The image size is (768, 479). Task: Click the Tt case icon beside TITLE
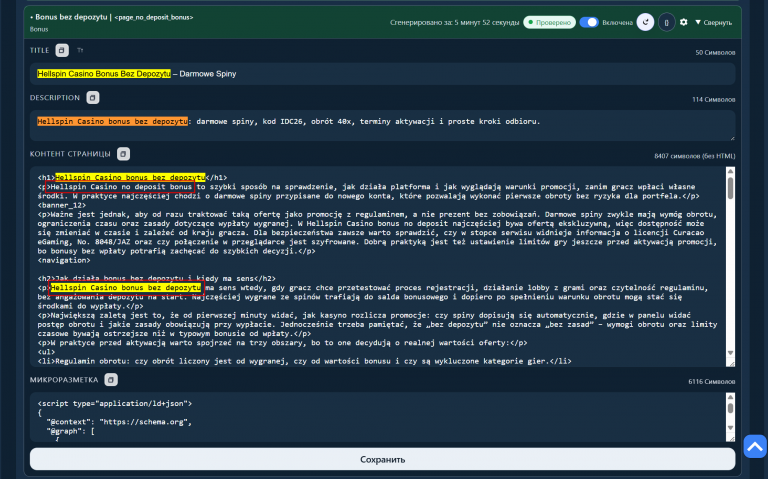click(x=80, y=50)
